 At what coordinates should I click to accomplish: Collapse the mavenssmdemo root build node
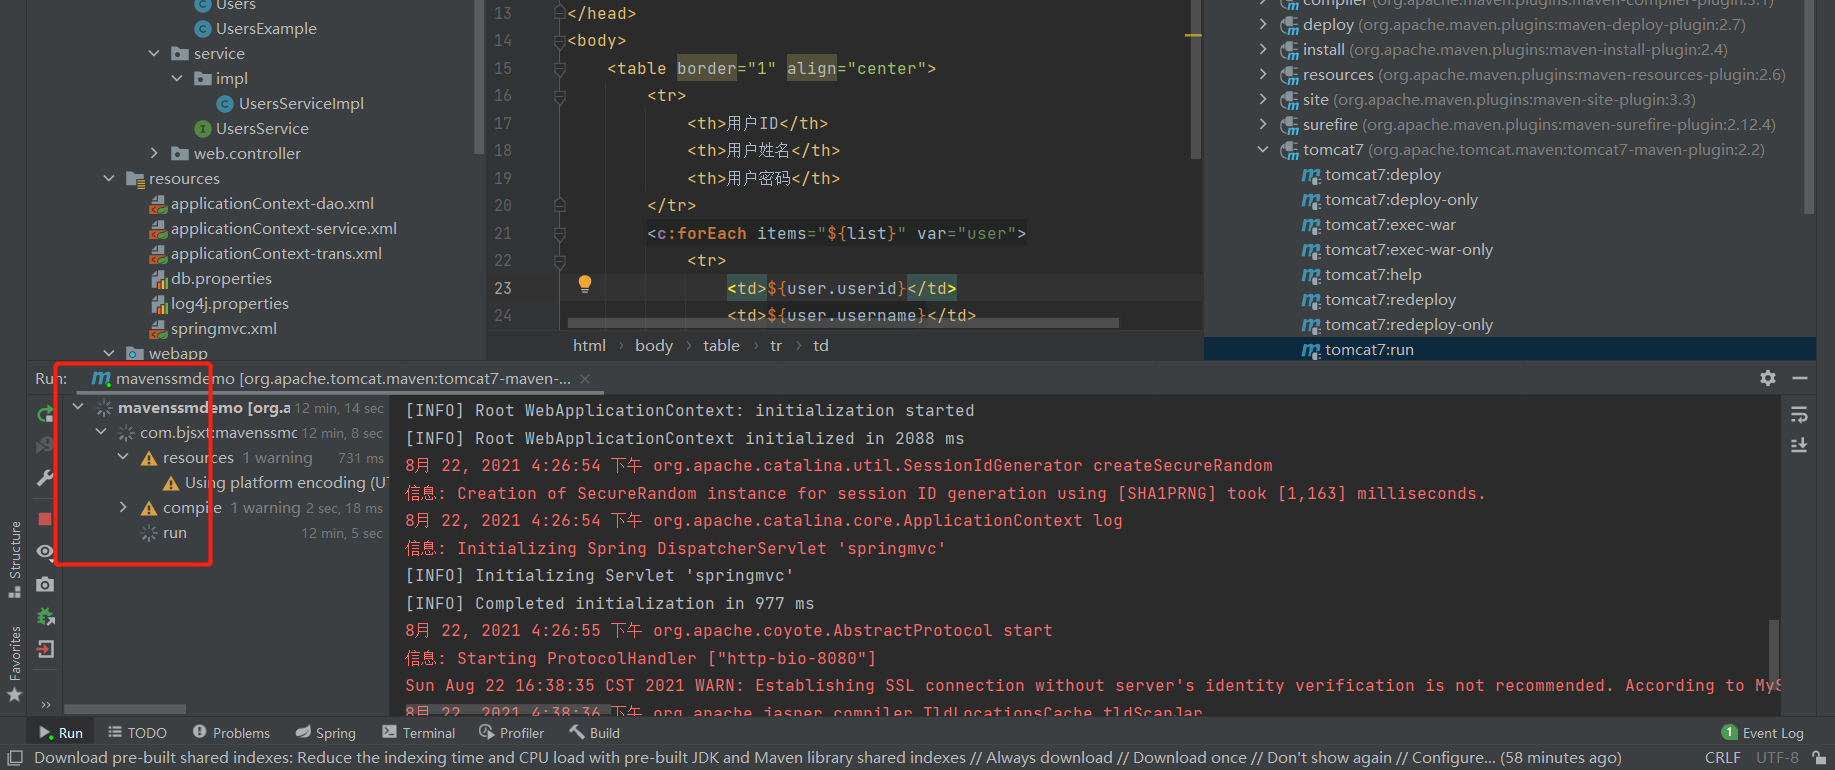[x=78, y=407]
